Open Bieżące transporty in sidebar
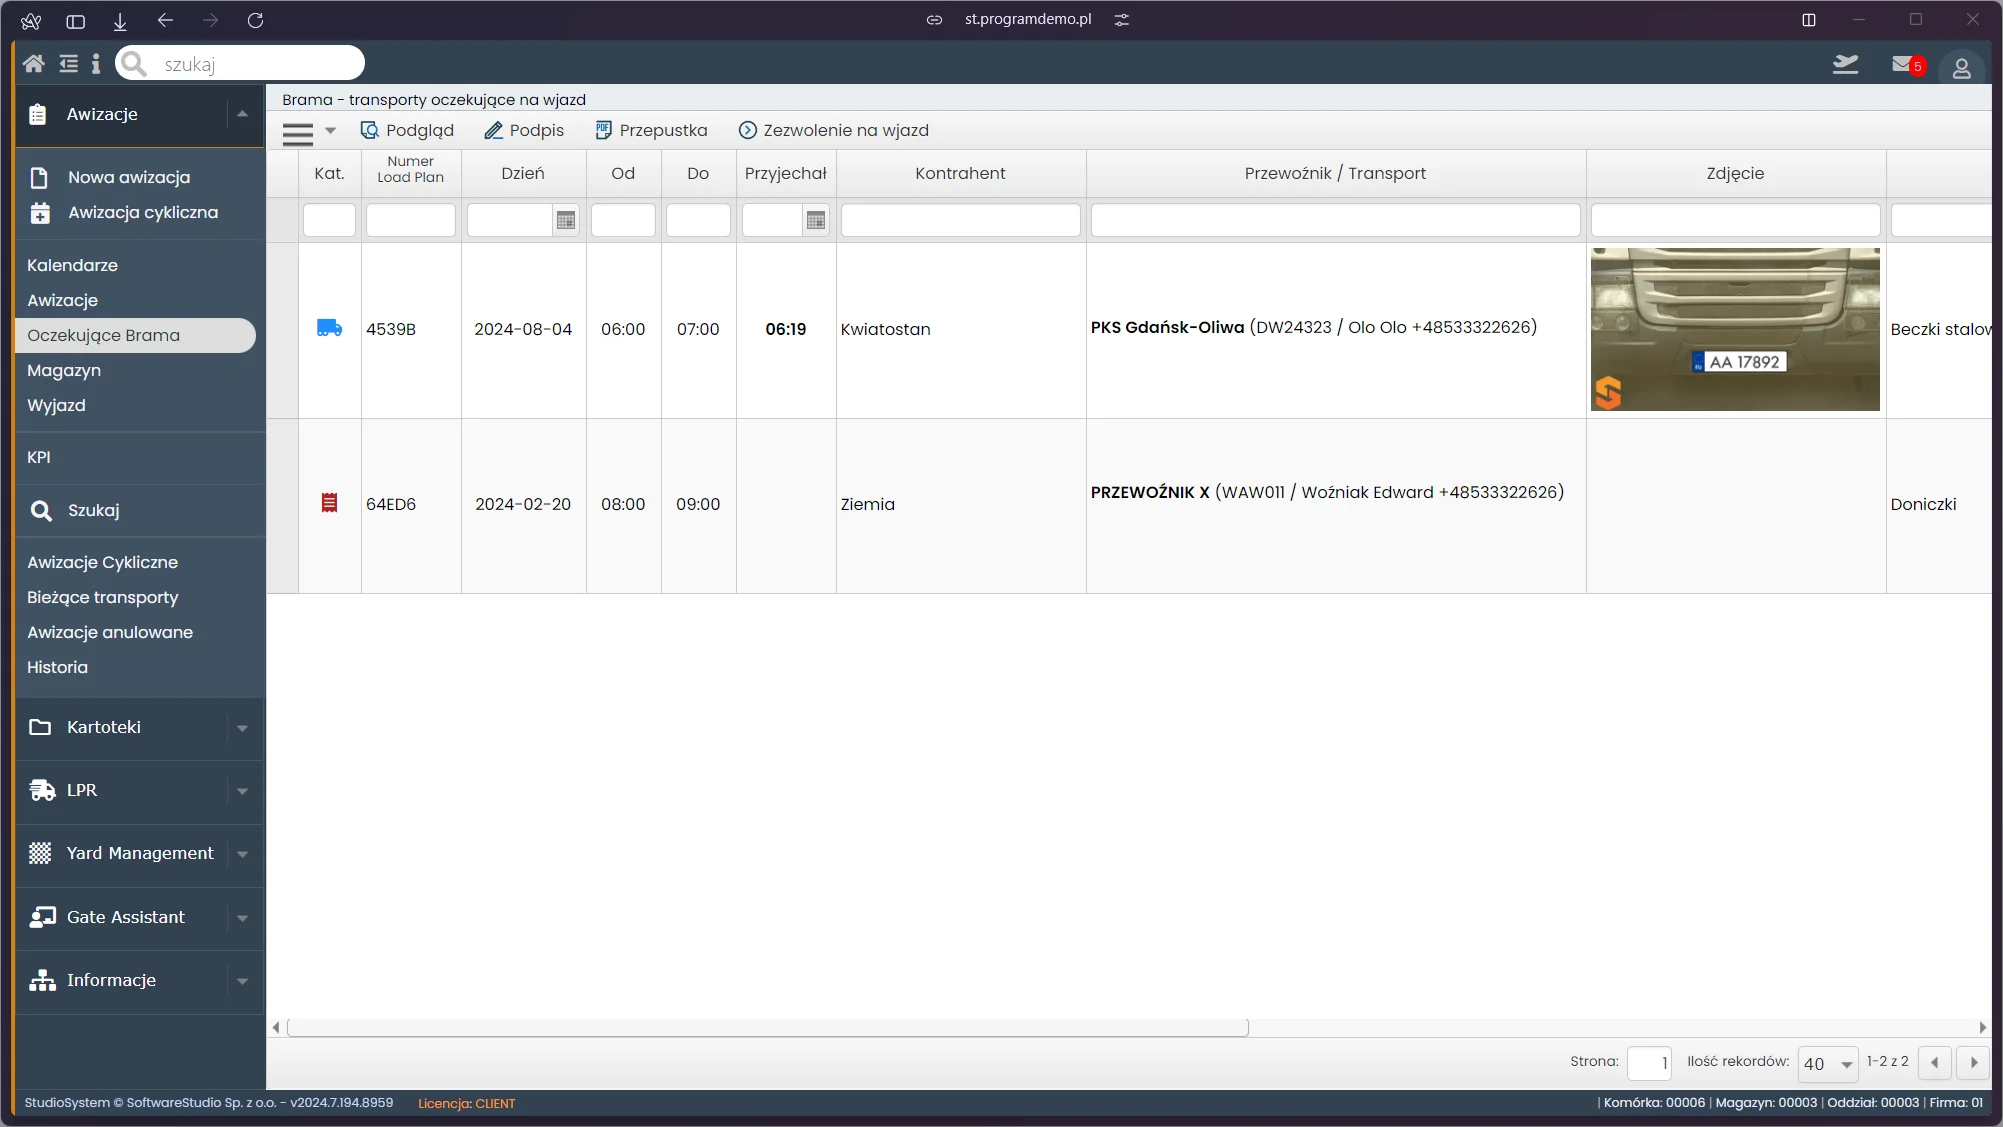 tap(103, 597)
